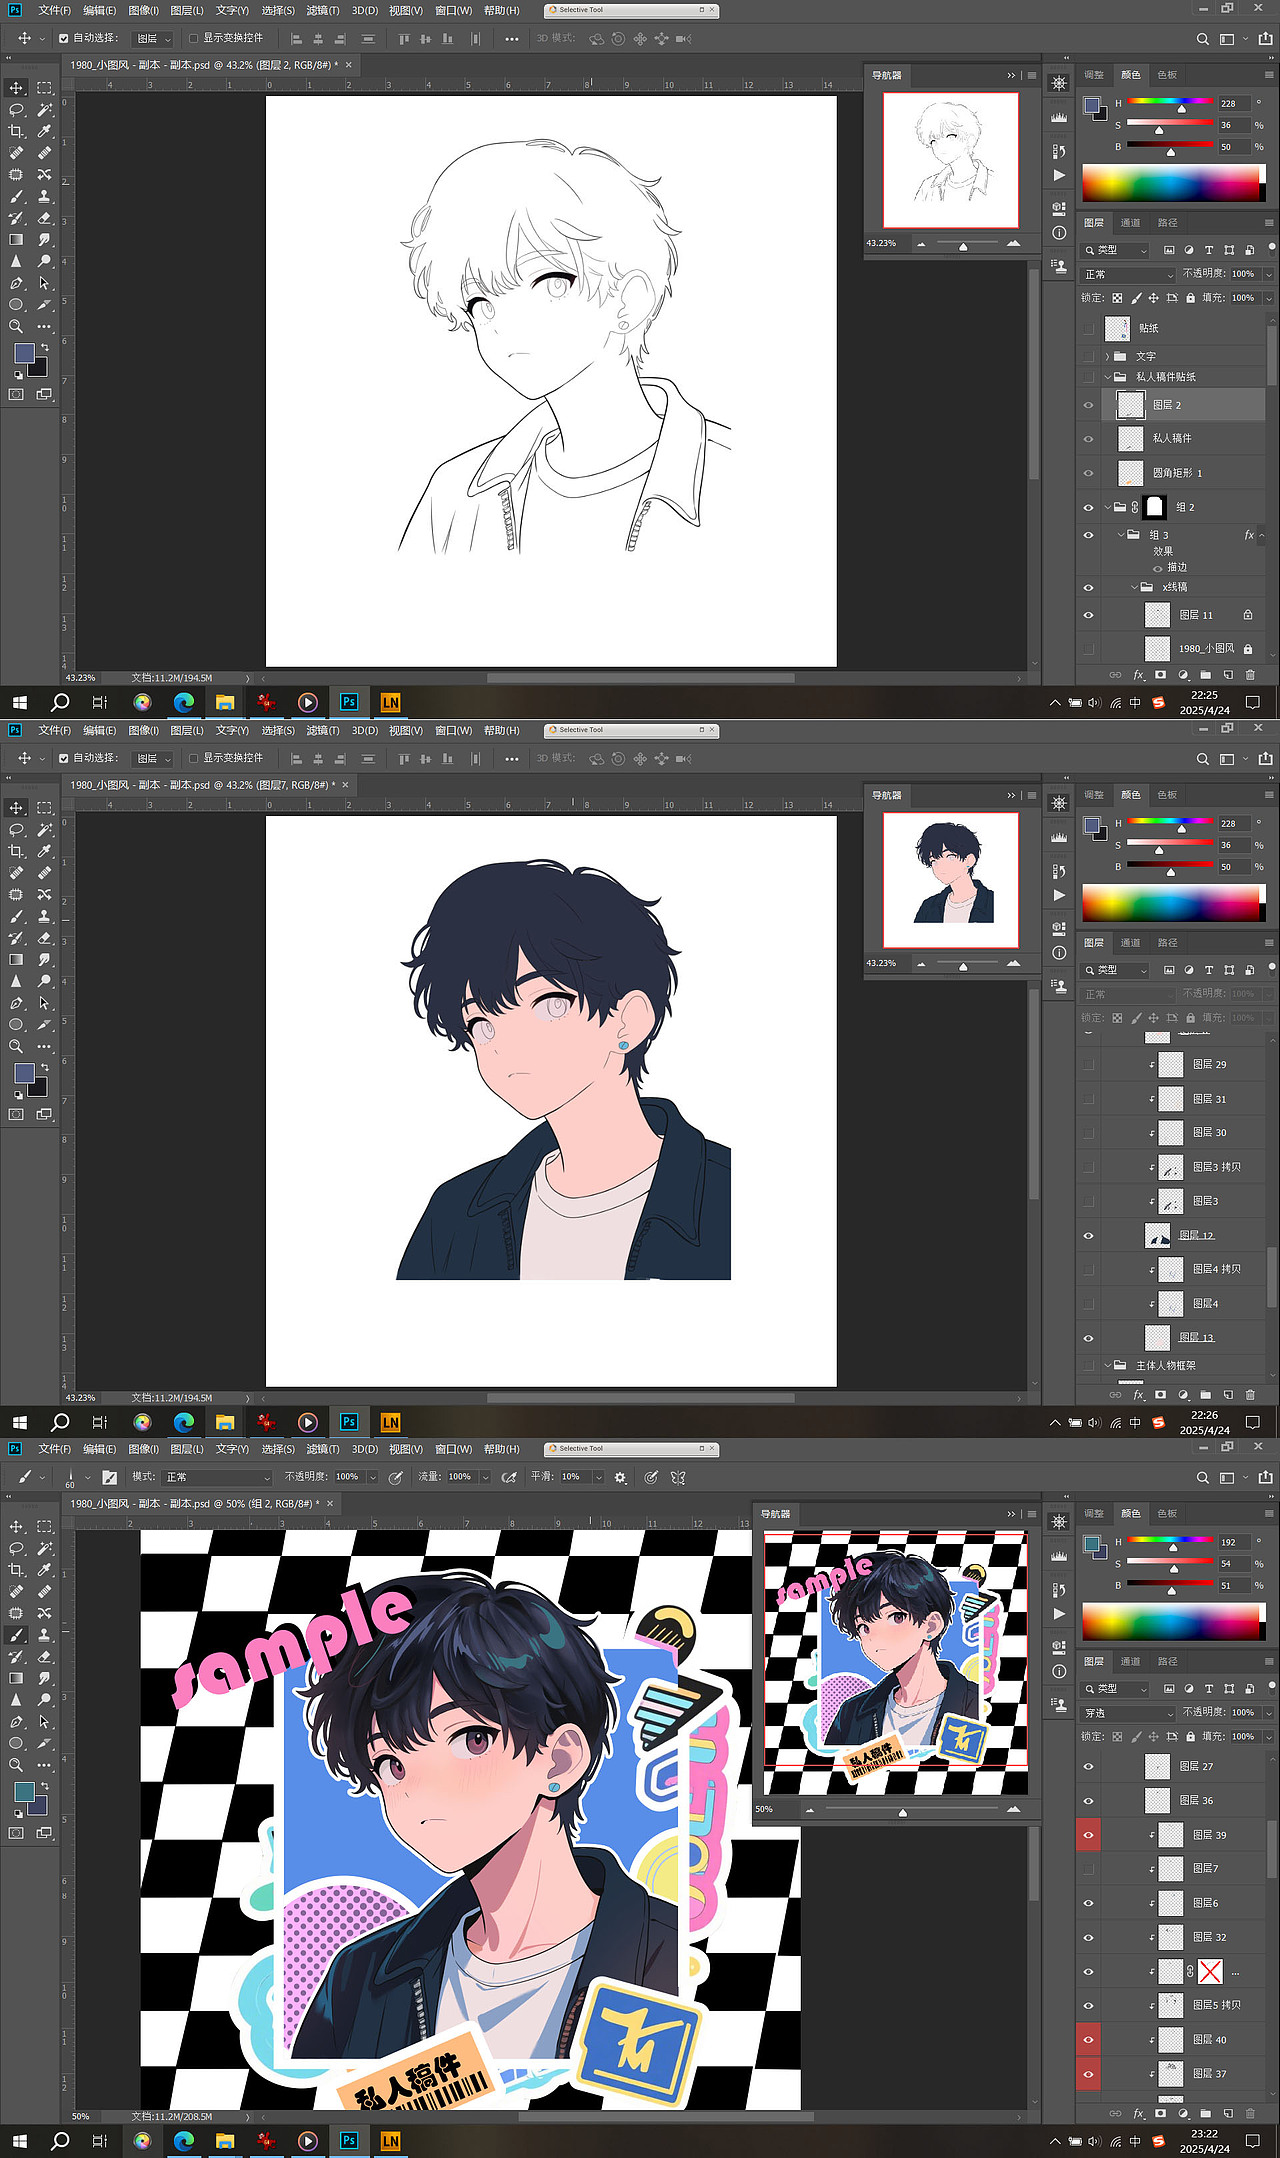Lock transparent pixels icon in line-art window
The height and width of the screenshot is (2158, 1280).
pos(1117,298)
